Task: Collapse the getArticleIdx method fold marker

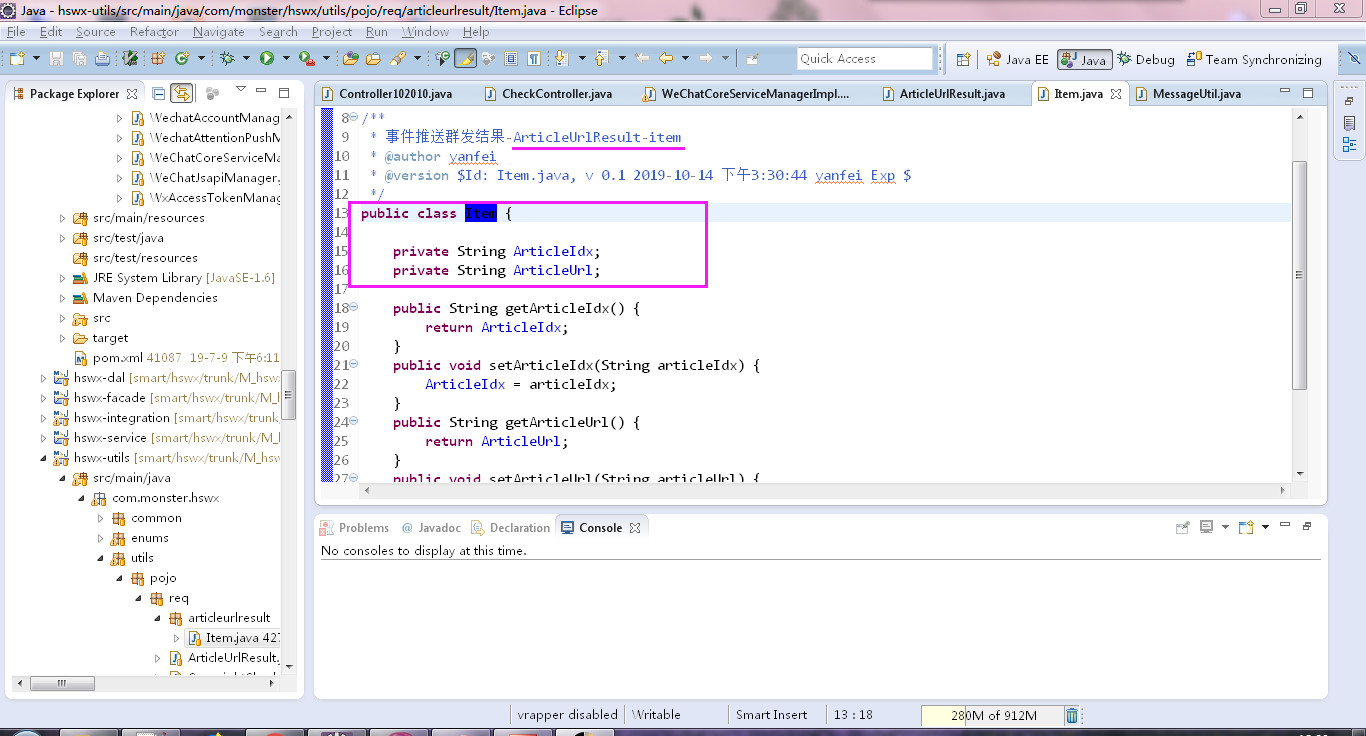Action: [x=354, y=308]
